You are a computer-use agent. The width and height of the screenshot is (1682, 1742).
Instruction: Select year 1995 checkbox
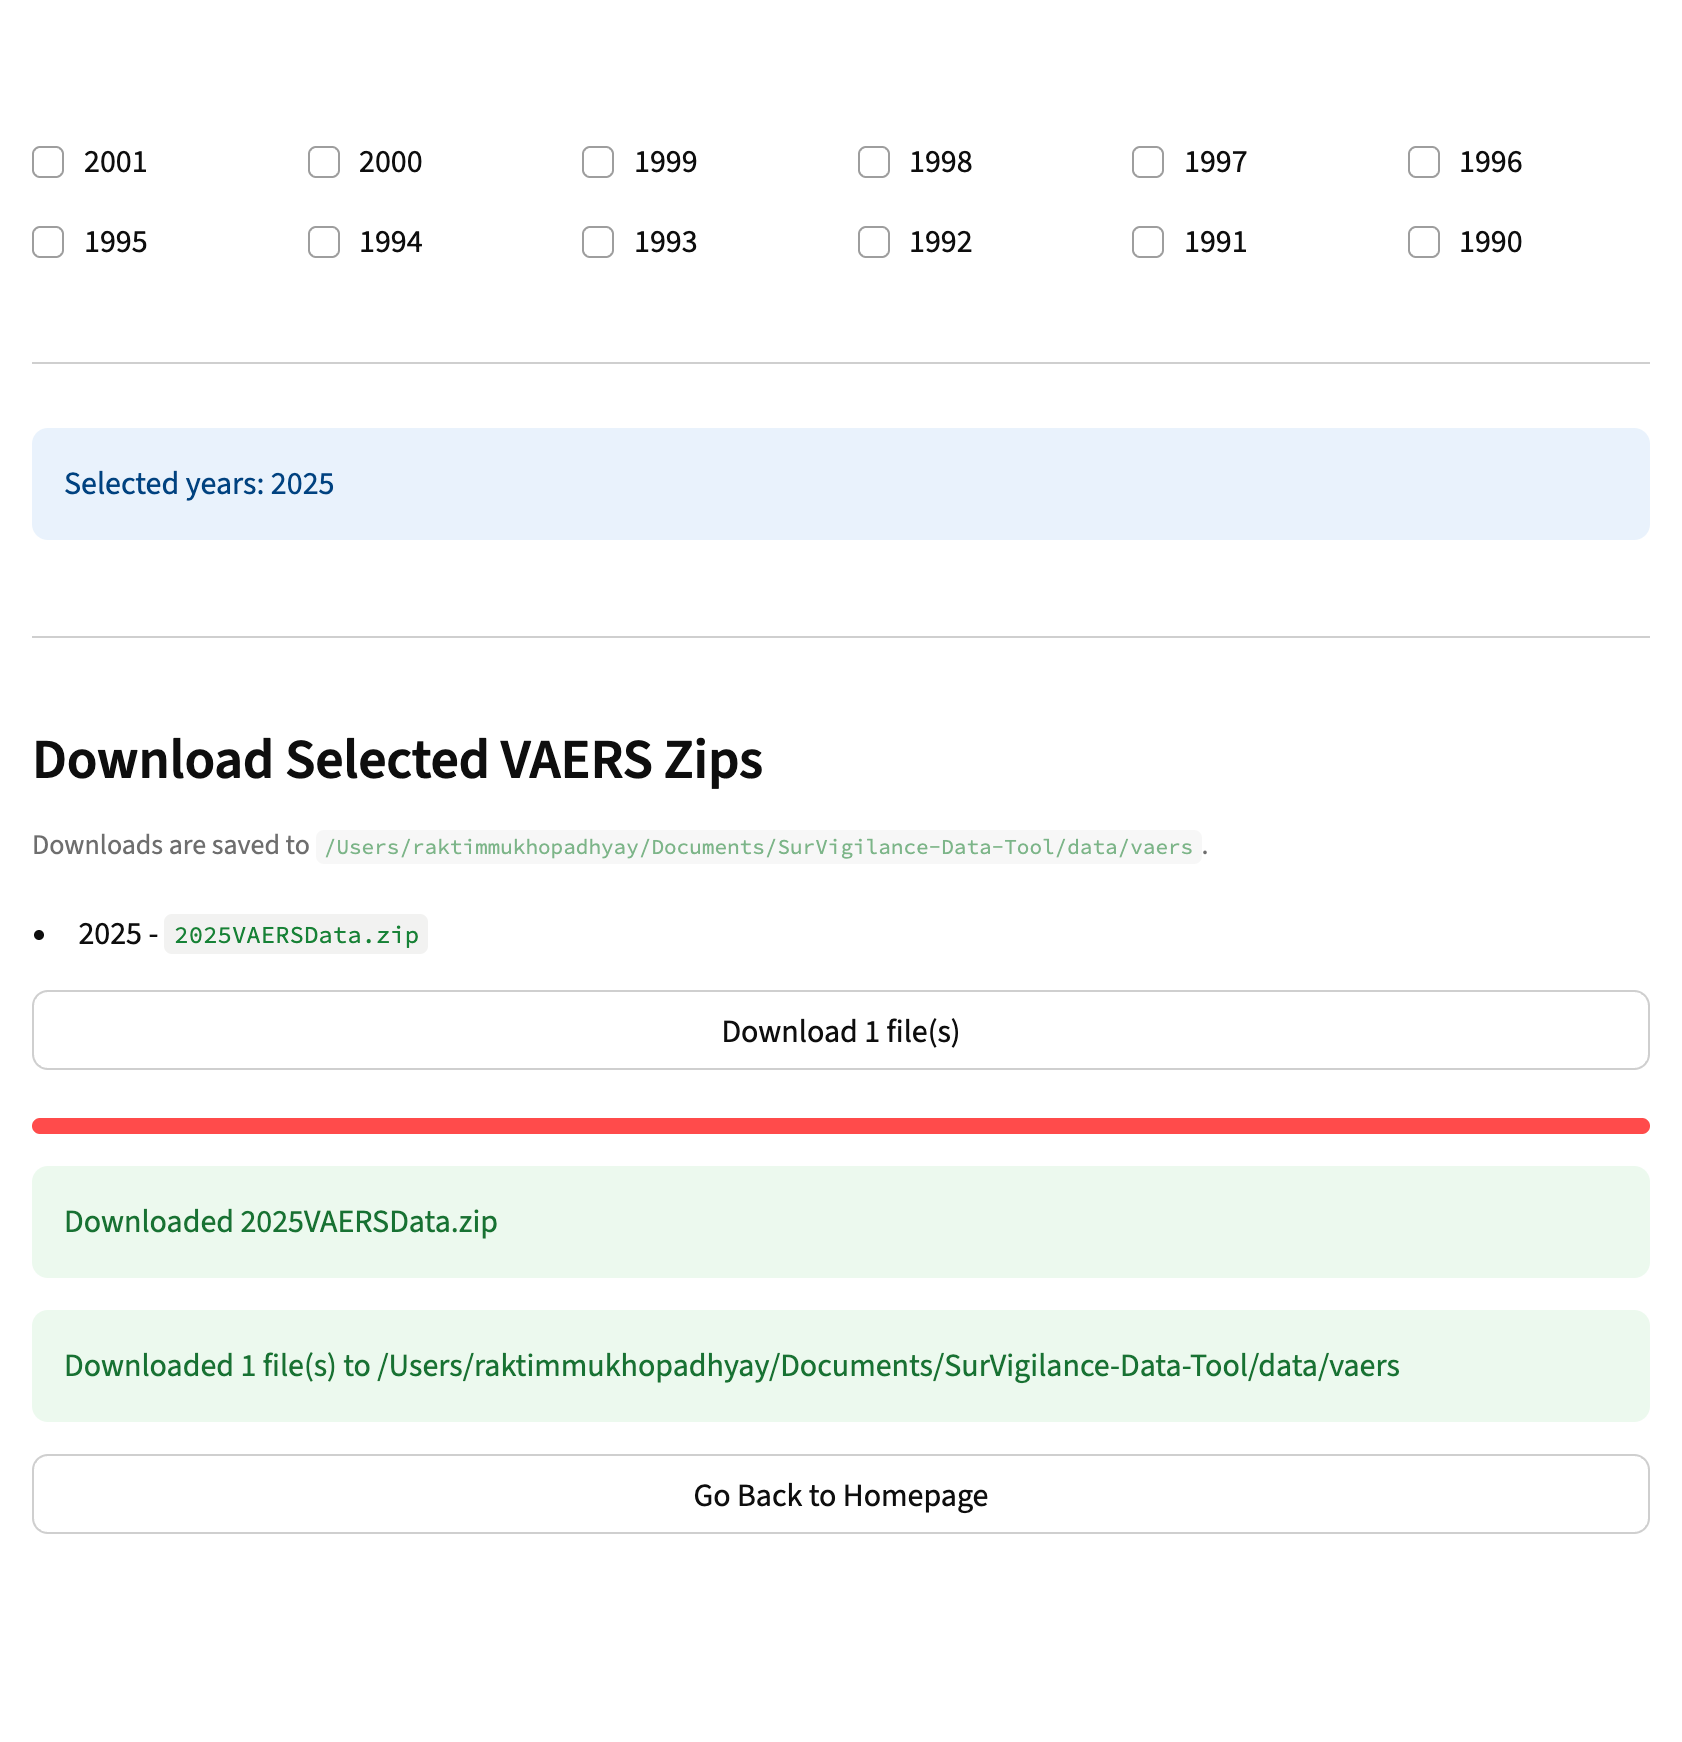point(48,242)
